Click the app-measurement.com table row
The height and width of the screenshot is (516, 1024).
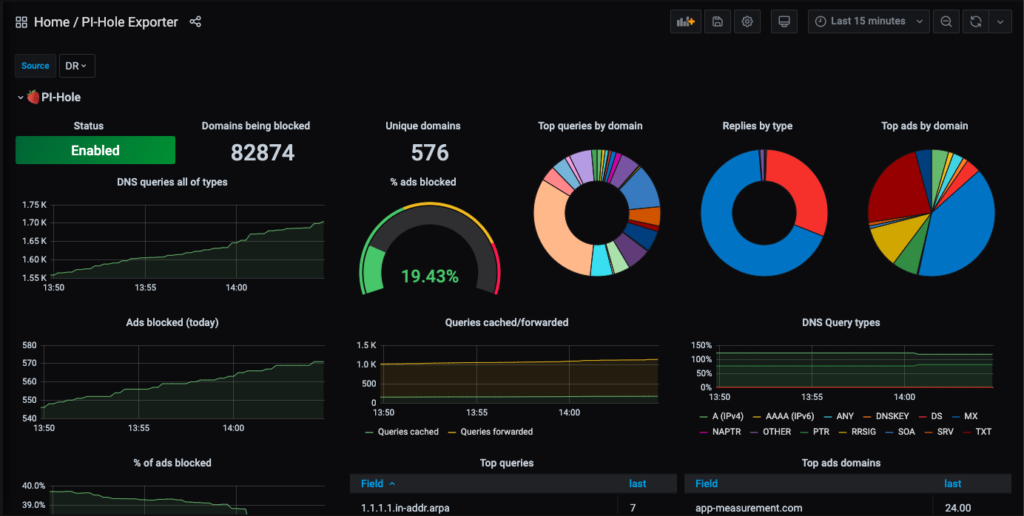pos(848,508)
